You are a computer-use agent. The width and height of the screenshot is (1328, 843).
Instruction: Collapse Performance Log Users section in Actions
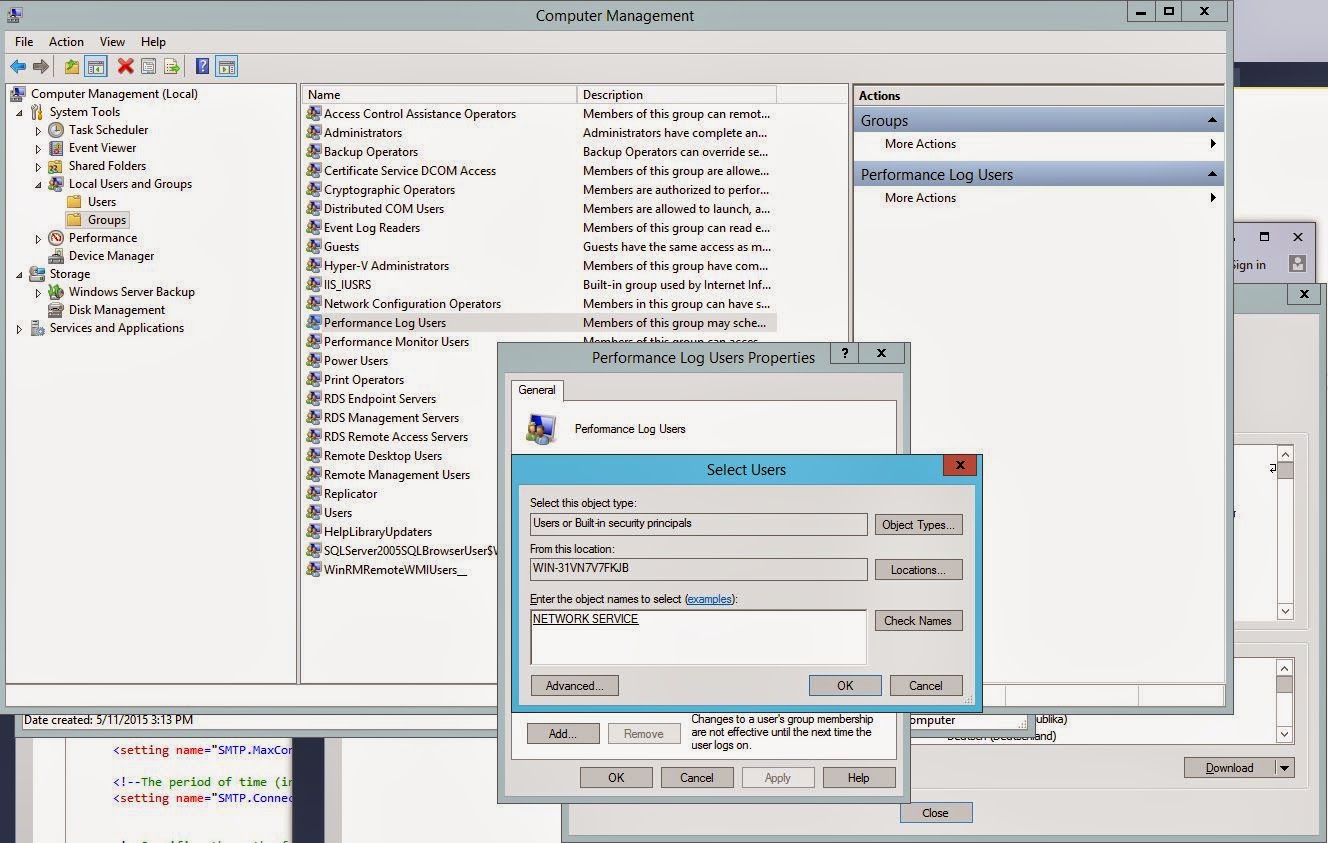pyautogui.click(x=1212, y=174)
